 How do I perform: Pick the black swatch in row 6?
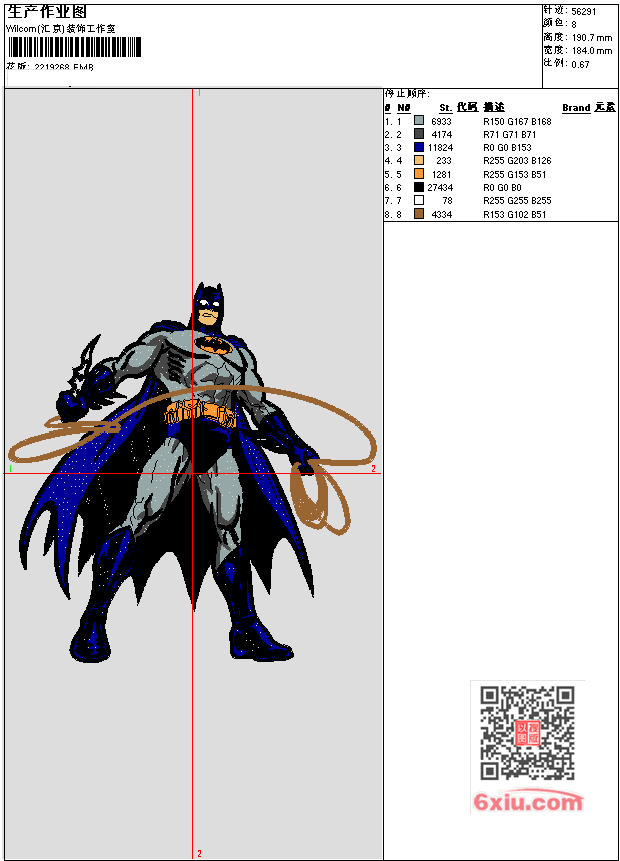(419, 187)
